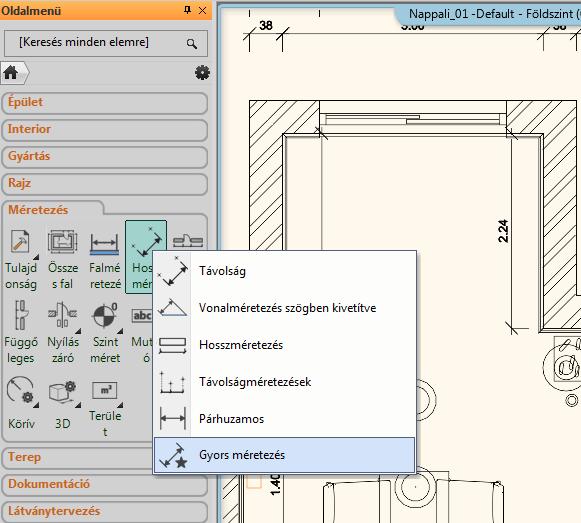Click the Keresés minden elemre search field
The width and height of the screenshot is (581, 523).
[x=106, y=43]
